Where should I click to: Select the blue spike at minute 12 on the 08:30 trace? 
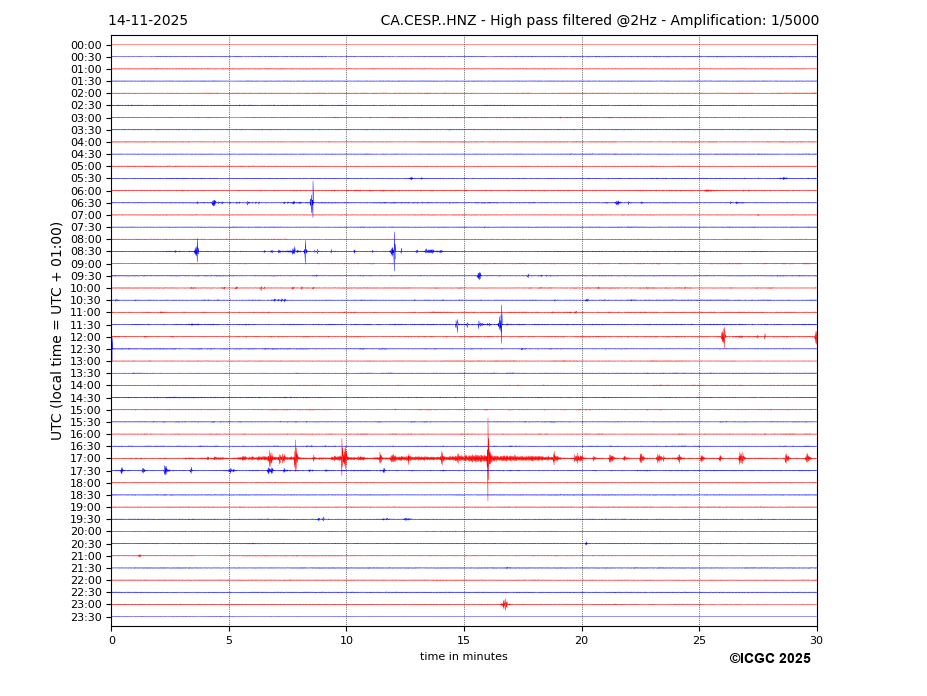point(393,251)
